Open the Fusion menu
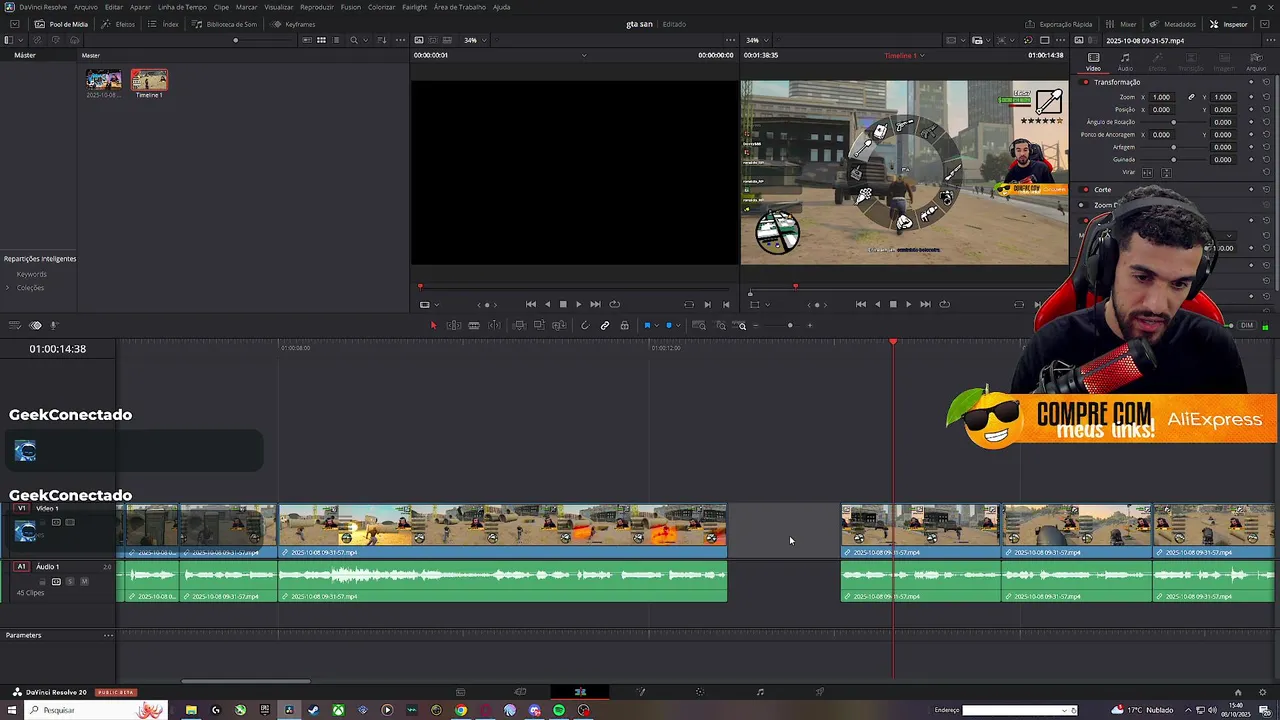 [x=350, y=7]
